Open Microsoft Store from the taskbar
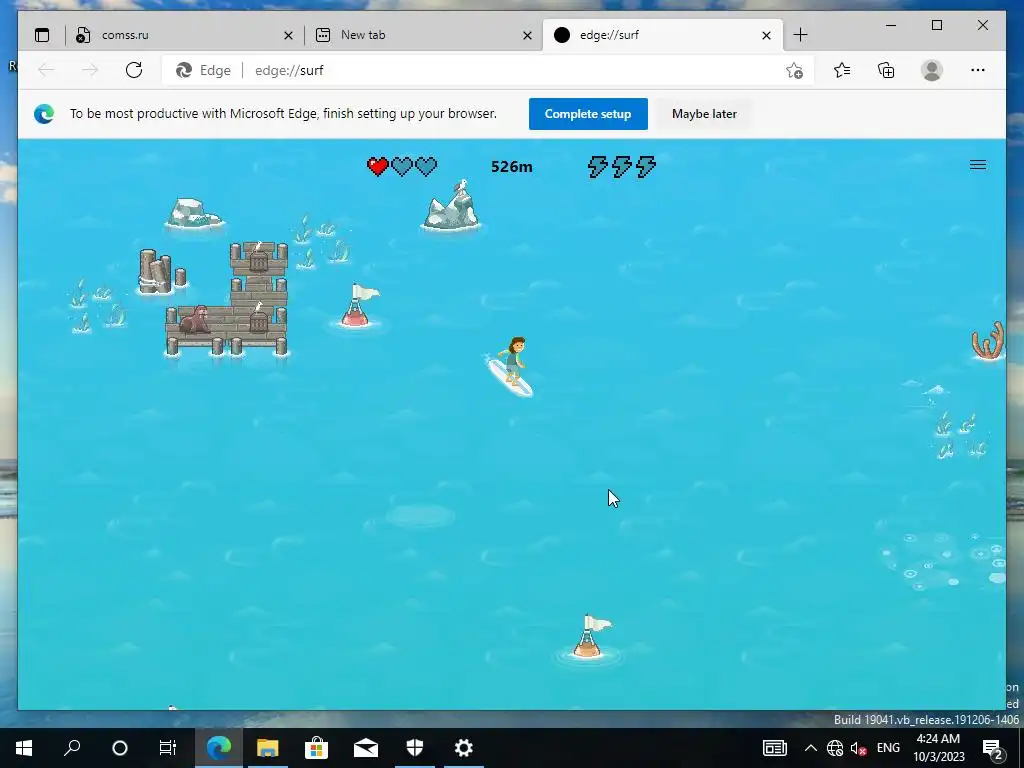 click(317, 748)
